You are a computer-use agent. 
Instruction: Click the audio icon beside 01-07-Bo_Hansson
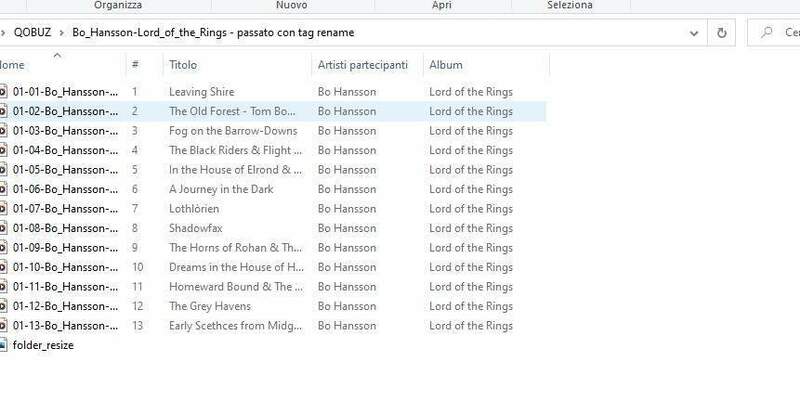point(3,209)
